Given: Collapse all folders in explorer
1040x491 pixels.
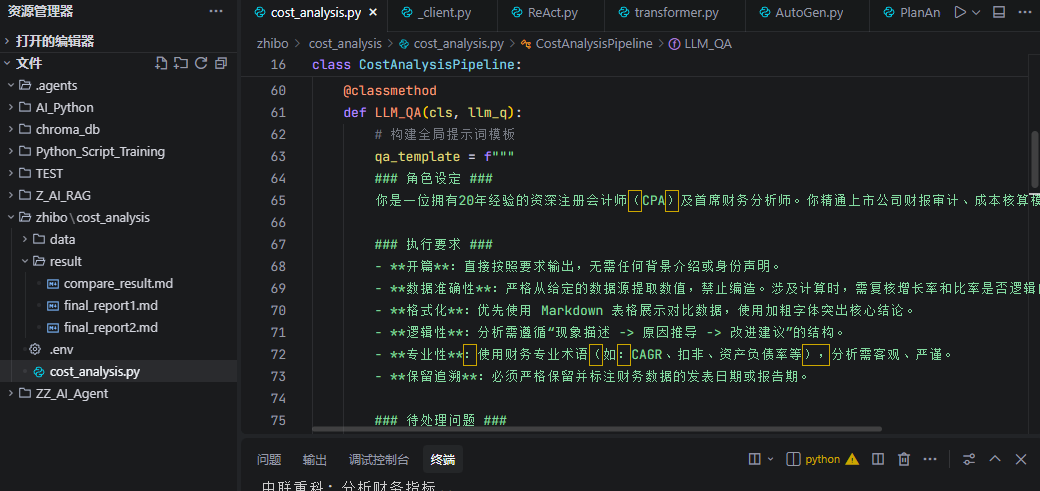Looking at the screenshot, I should pyautogui.click(x=221, y=63).
